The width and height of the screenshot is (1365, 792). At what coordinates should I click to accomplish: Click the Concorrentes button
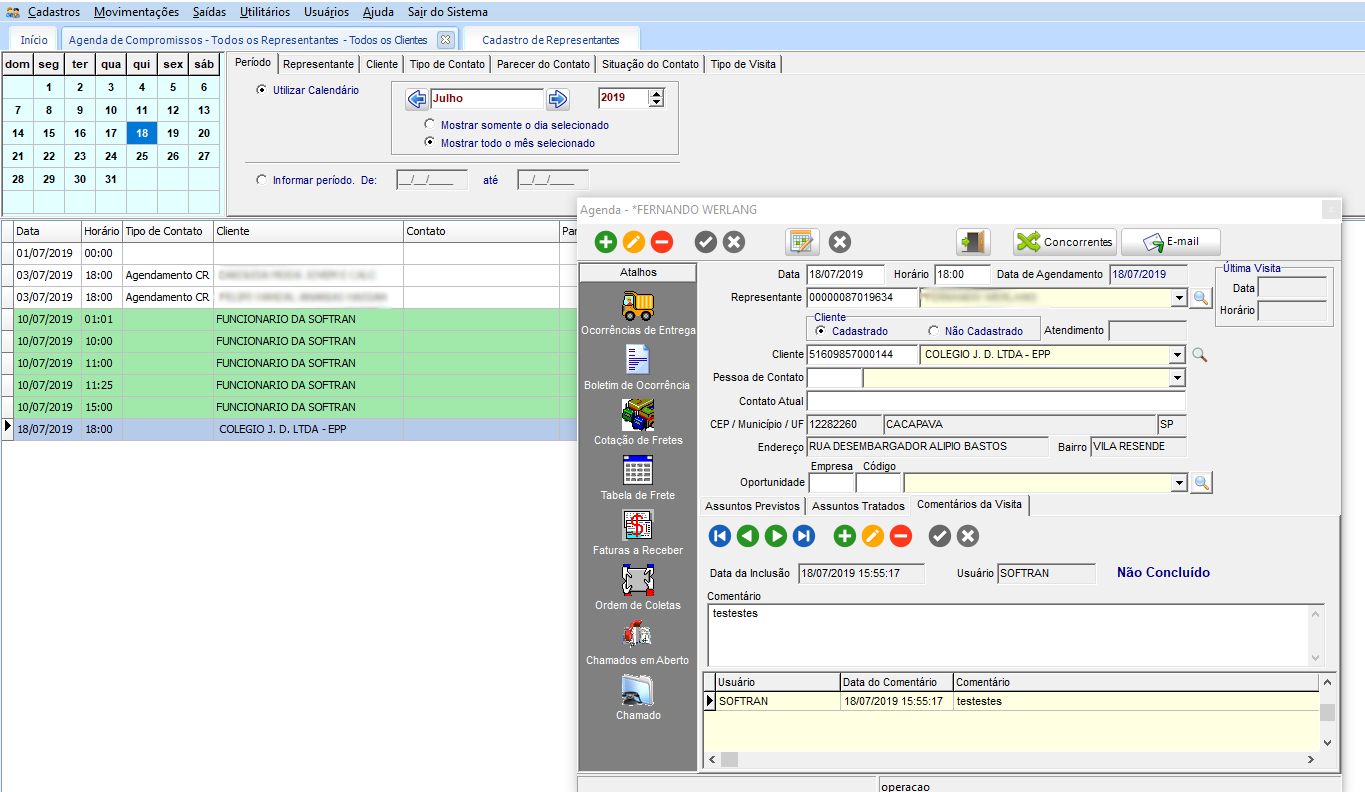(x=1064, y=242)
